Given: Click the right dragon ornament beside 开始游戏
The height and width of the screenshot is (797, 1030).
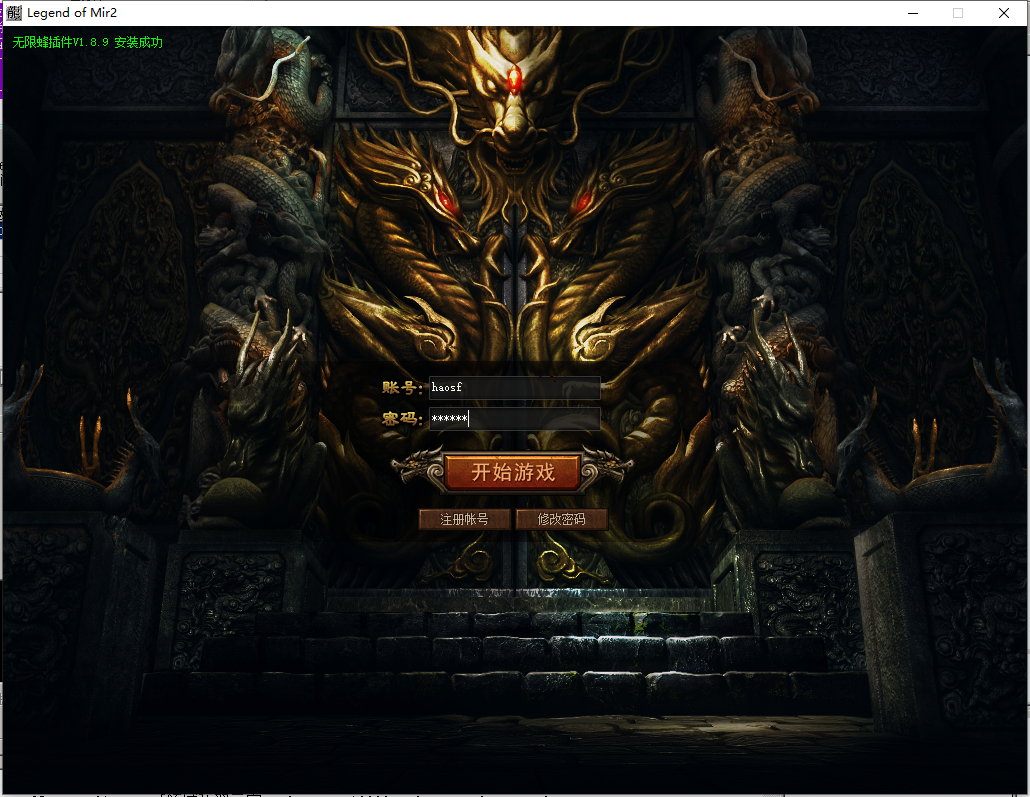Looking at the screenshot, I should tap(606, 468).
